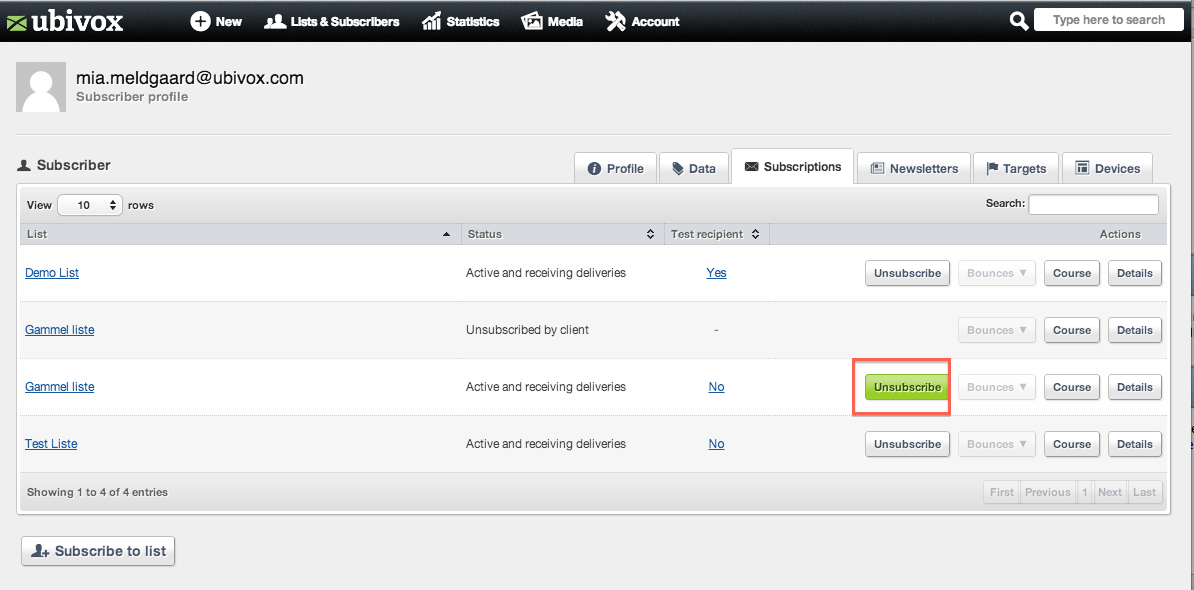Click the Media picture icon
This screenshot has height=590, width=1194.
tap(532, 21)
